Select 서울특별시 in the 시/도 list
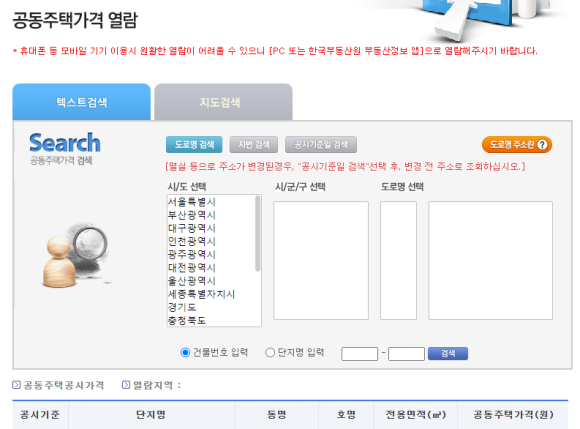This screenshot has height=429, width=580. click(x=192, y=202)
